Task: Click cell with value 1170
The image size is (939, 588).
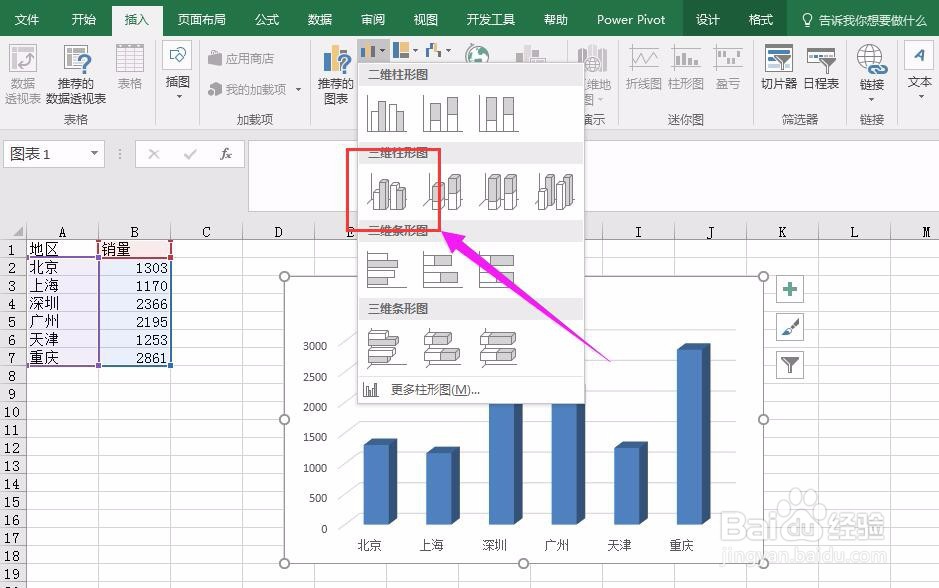Action: tap(135, 286)
